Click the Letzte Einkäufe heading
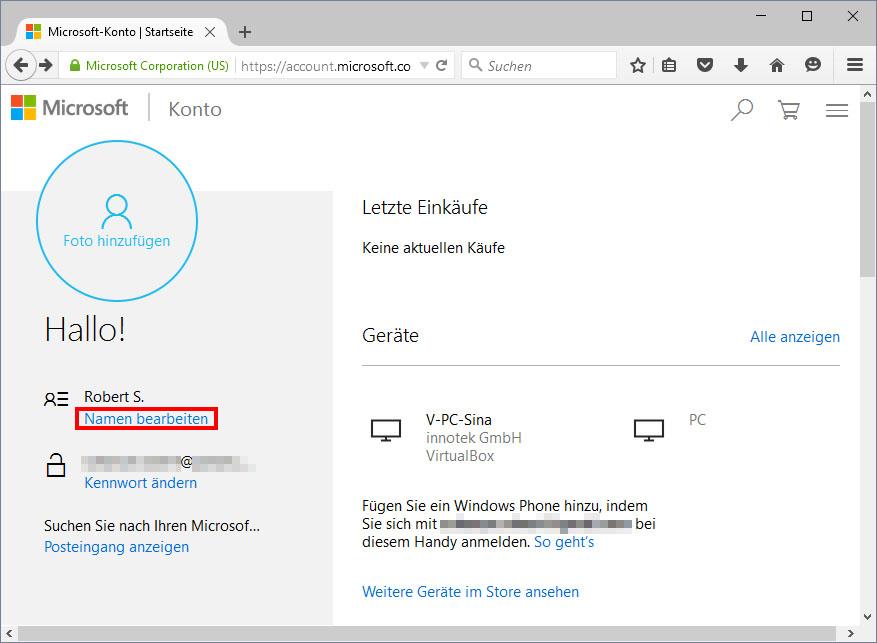Image resolution: width=877 pixels, height=643 pixels. [425, 207]
